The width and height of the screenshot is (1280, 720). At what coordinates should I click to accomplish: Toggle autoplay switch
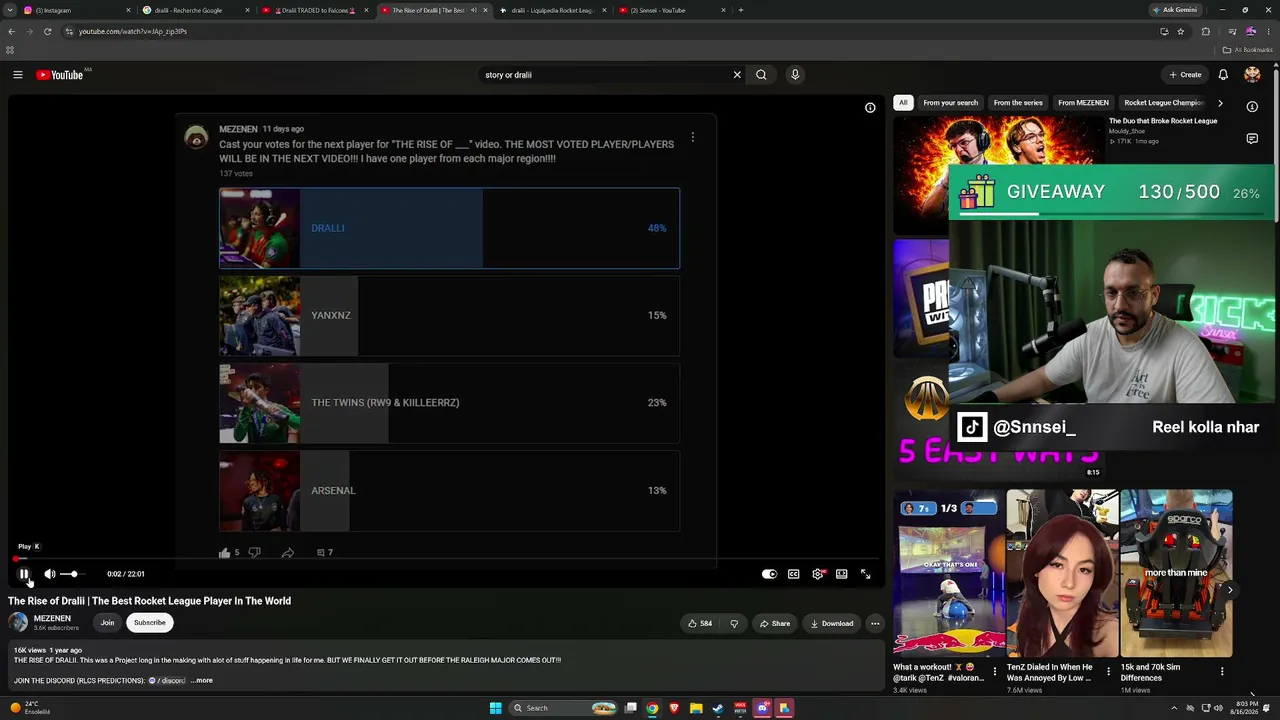pyautogui.click(x=769, y=574)
